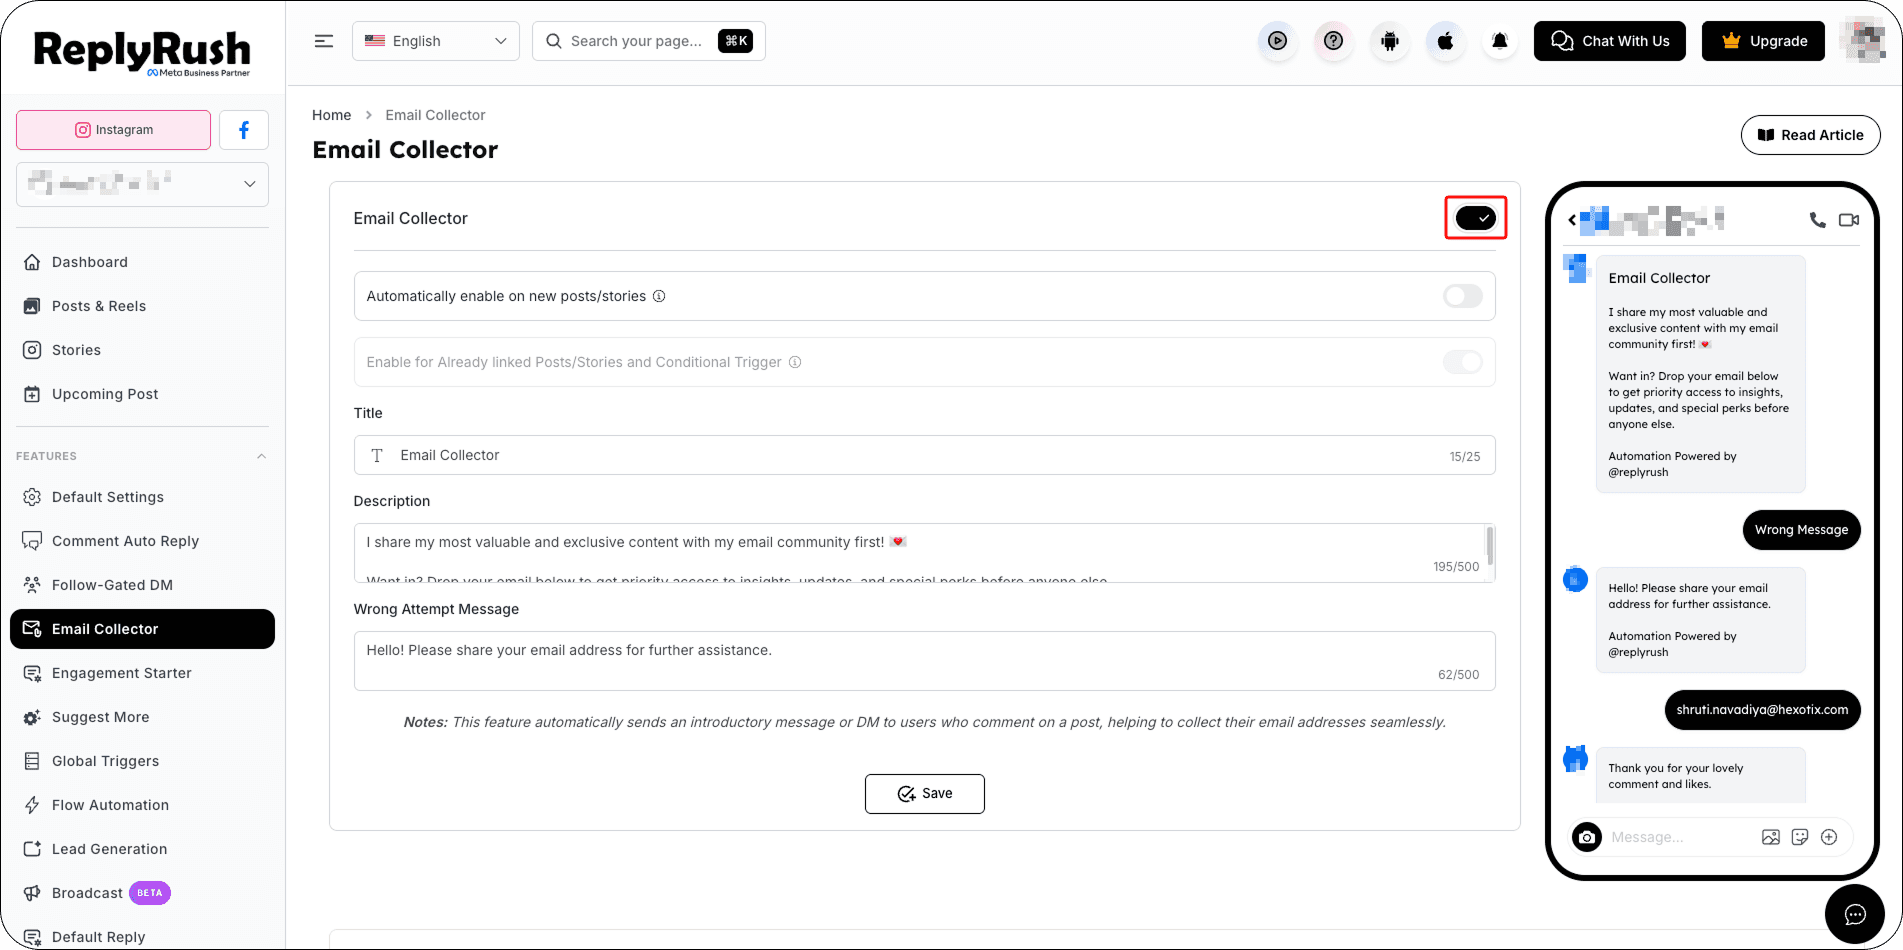1903x950 pixels.
Task: Open the floating chat support bubble
Action: click(1855, 914)
